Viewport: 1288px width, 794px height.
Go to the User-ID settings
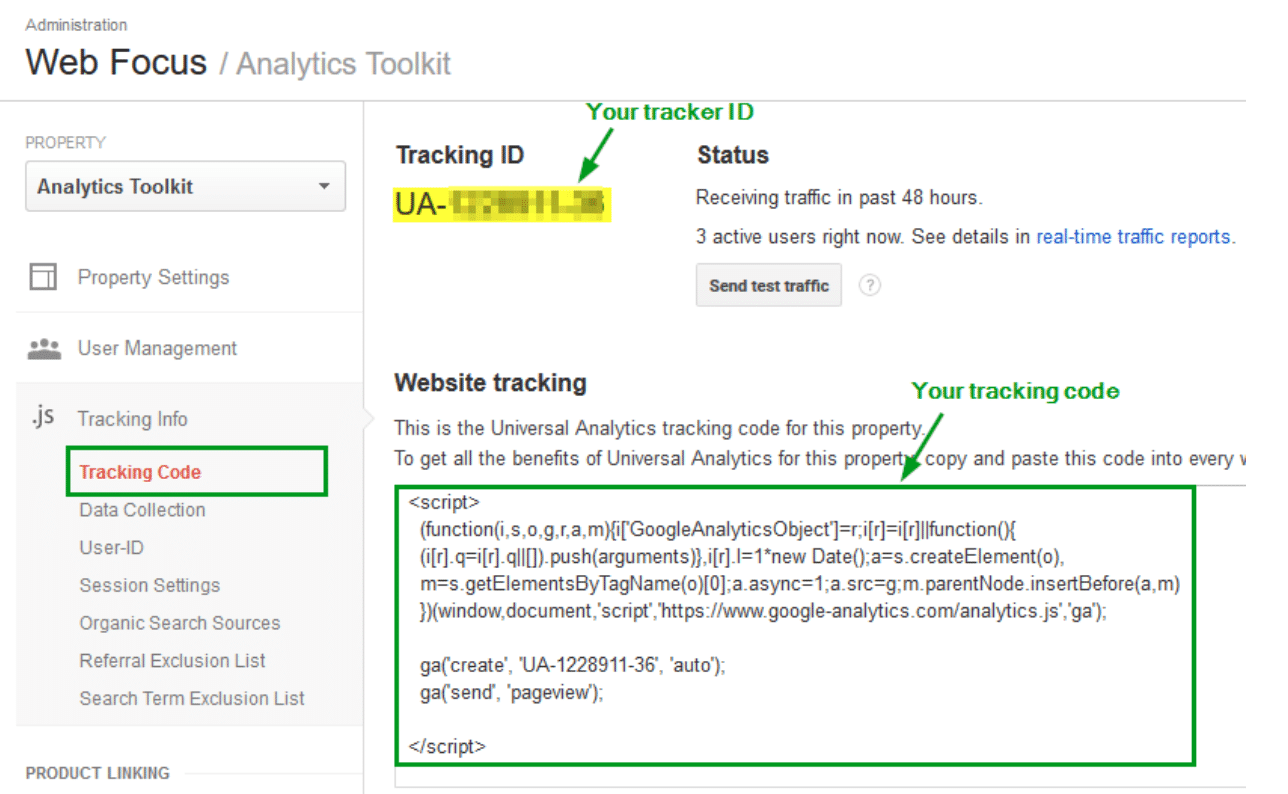coord(109,548)
